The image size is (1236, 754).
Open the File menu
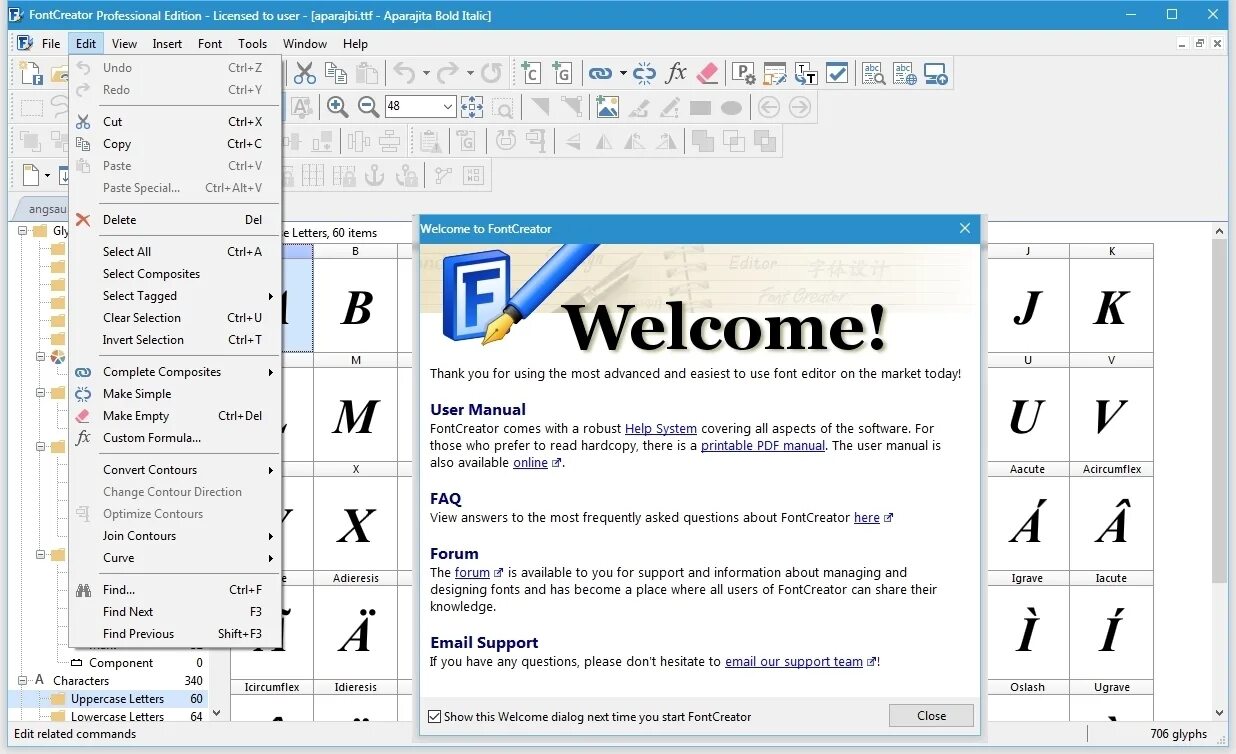click(x=51, y=44)
